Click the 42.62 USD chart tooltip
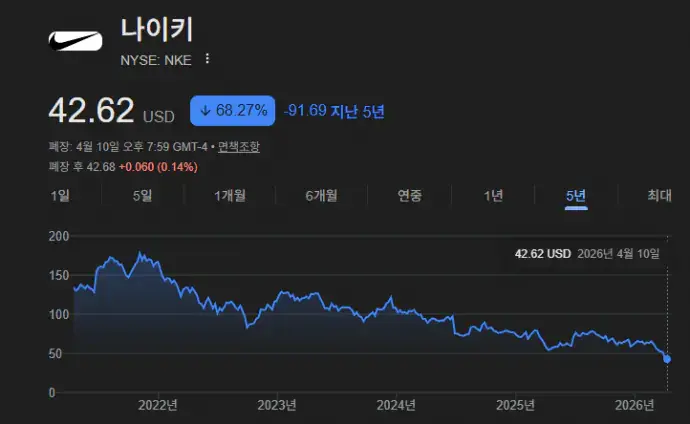Viewport: 690px width, 424px height. pyautogui.click(x=543, y=254)
